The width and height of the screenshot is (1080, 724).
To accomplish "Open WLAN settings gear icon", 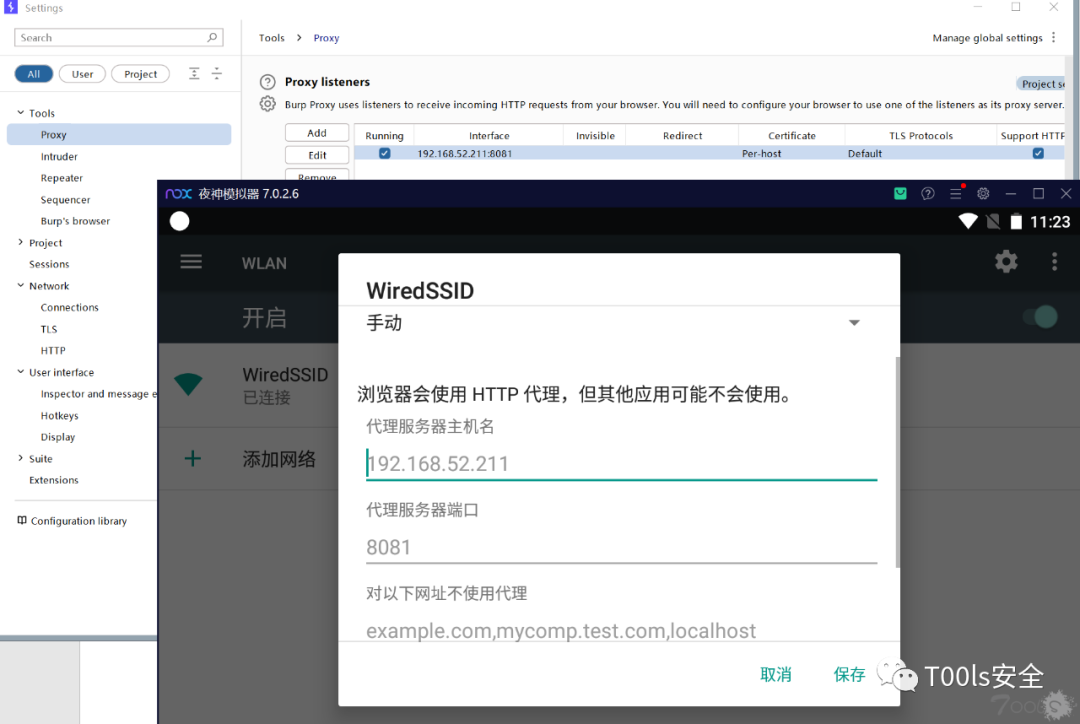I will point(1006,261).
